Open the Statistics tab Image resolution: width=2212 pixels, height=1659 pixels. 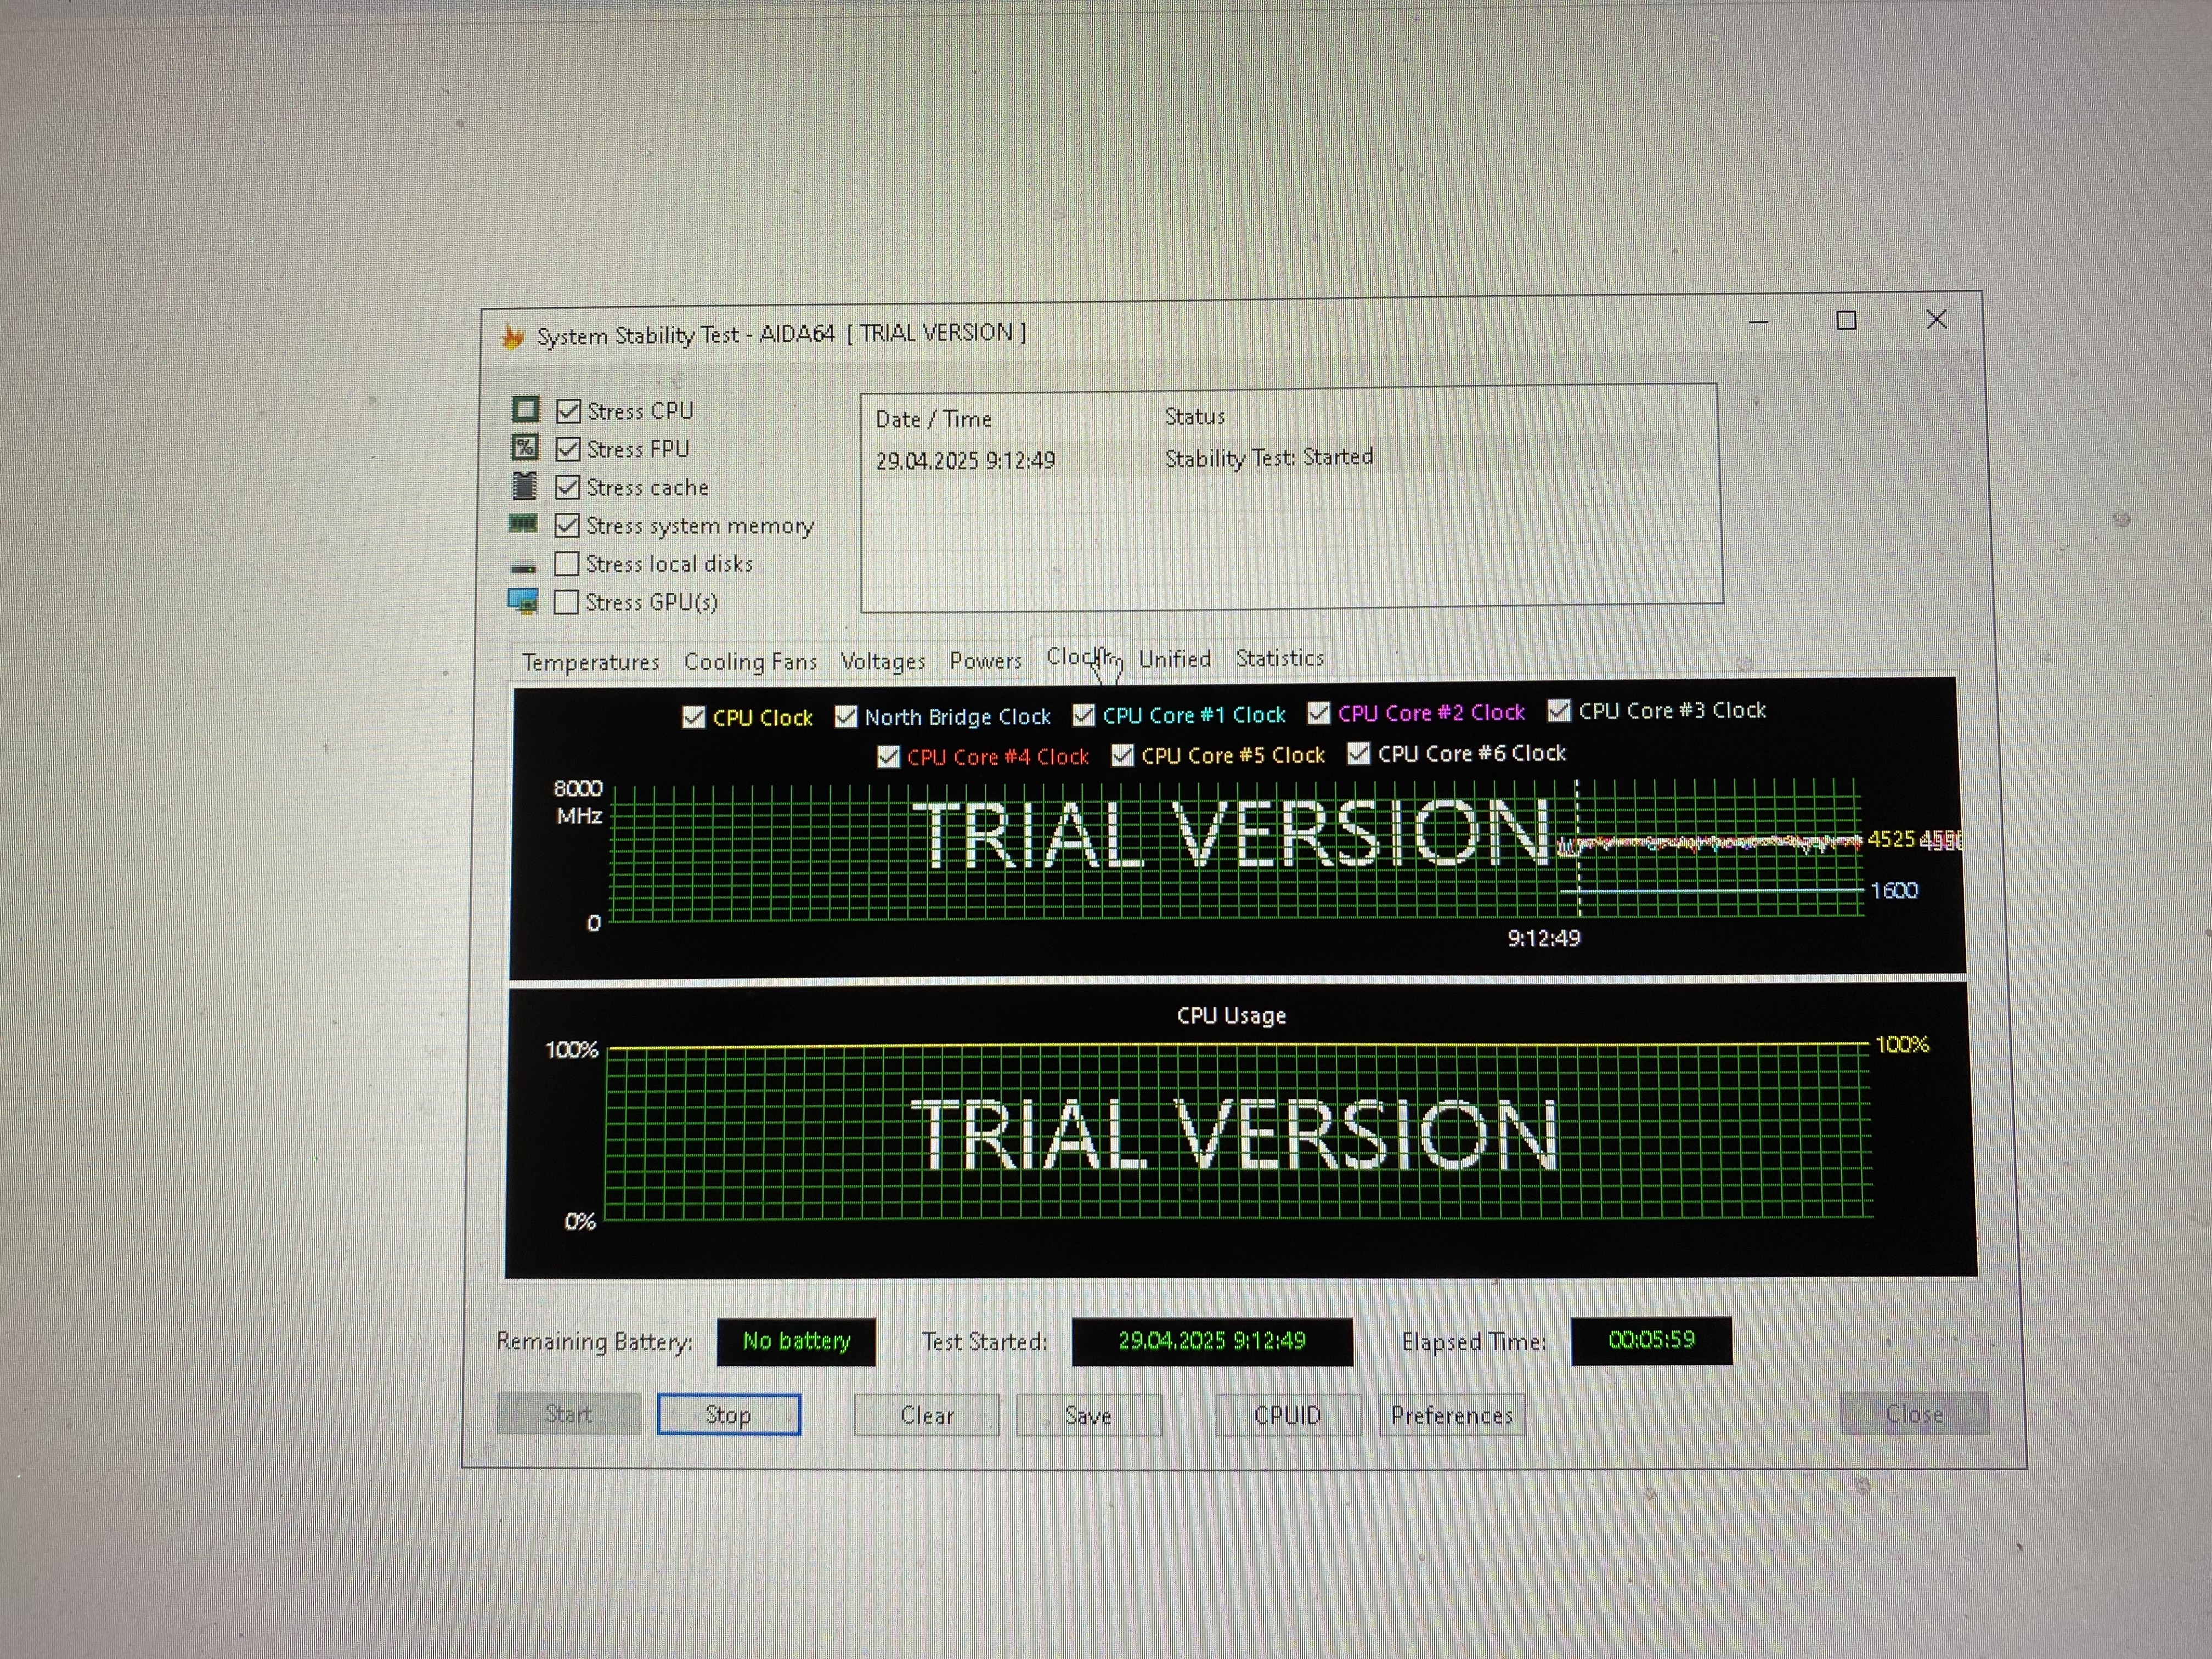click(x=1279, y=658)
